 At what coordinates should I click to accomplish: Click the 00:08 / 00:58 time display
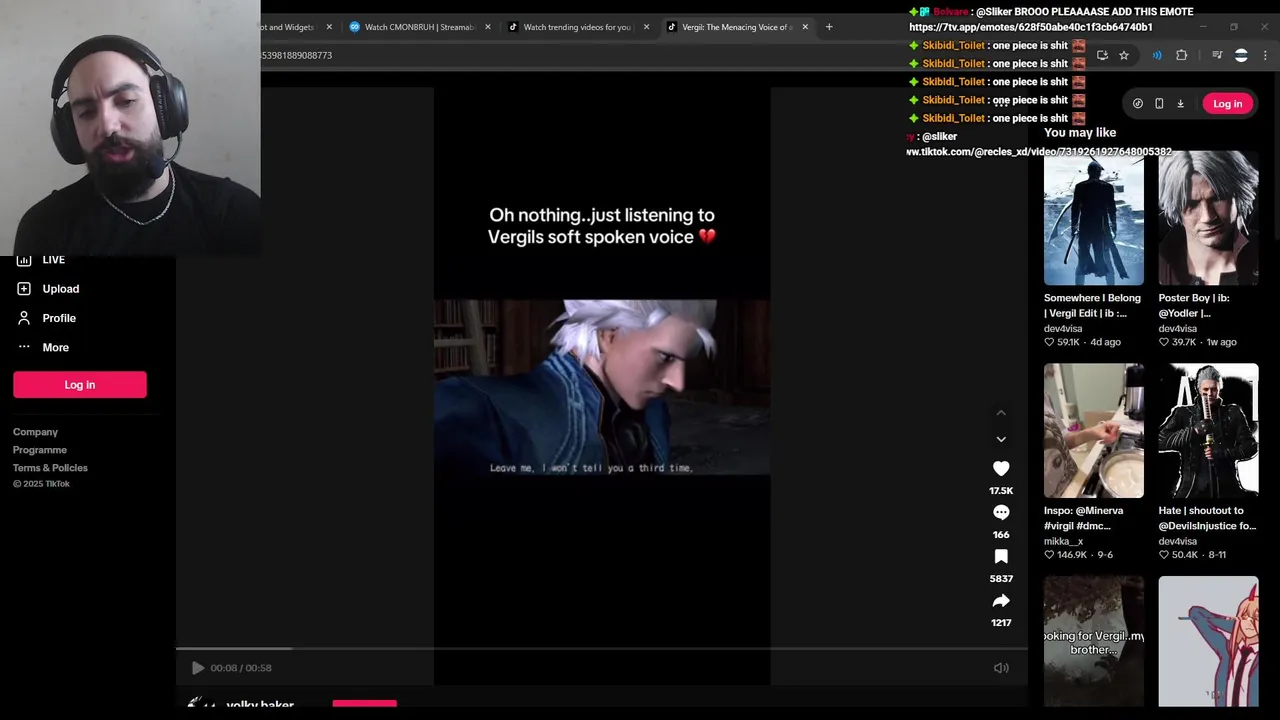click(x=241, y=668)
